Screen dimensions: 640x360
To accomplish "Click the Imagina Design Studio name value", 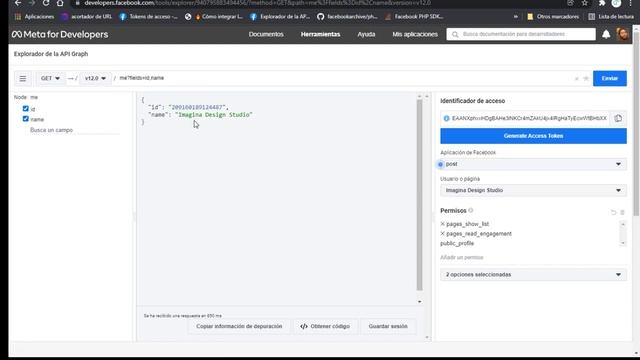I will click(214, 115).
